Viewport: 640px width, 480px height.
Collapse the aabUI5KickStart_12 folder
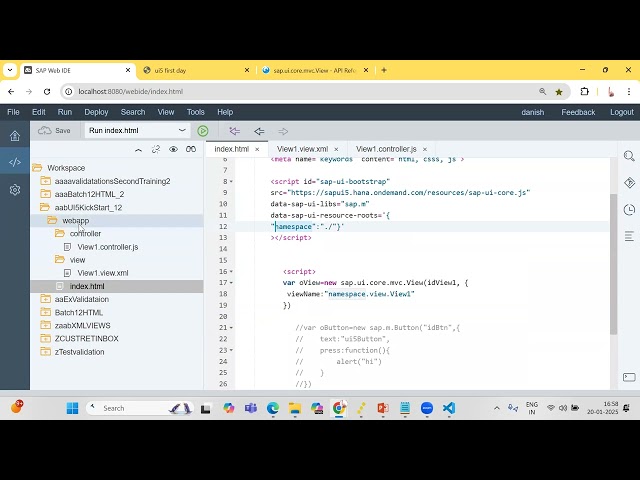(x=45, y=207)
